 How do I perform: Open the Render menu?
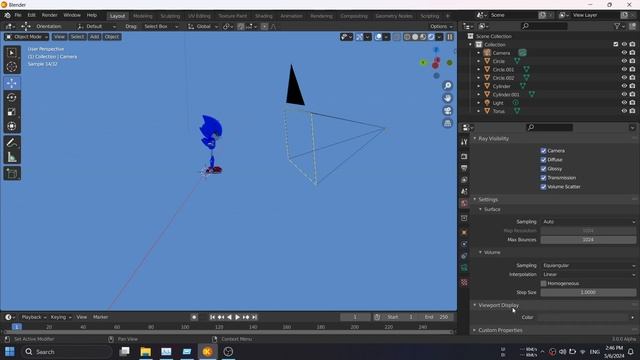[49, 15]
